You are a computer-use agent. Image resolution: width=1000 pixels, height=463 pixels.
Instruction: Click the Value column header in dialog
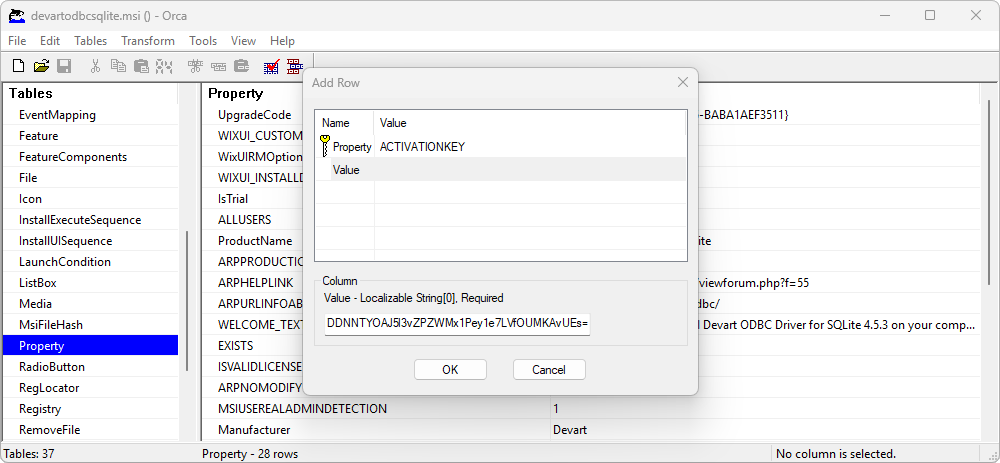[529, 122]
